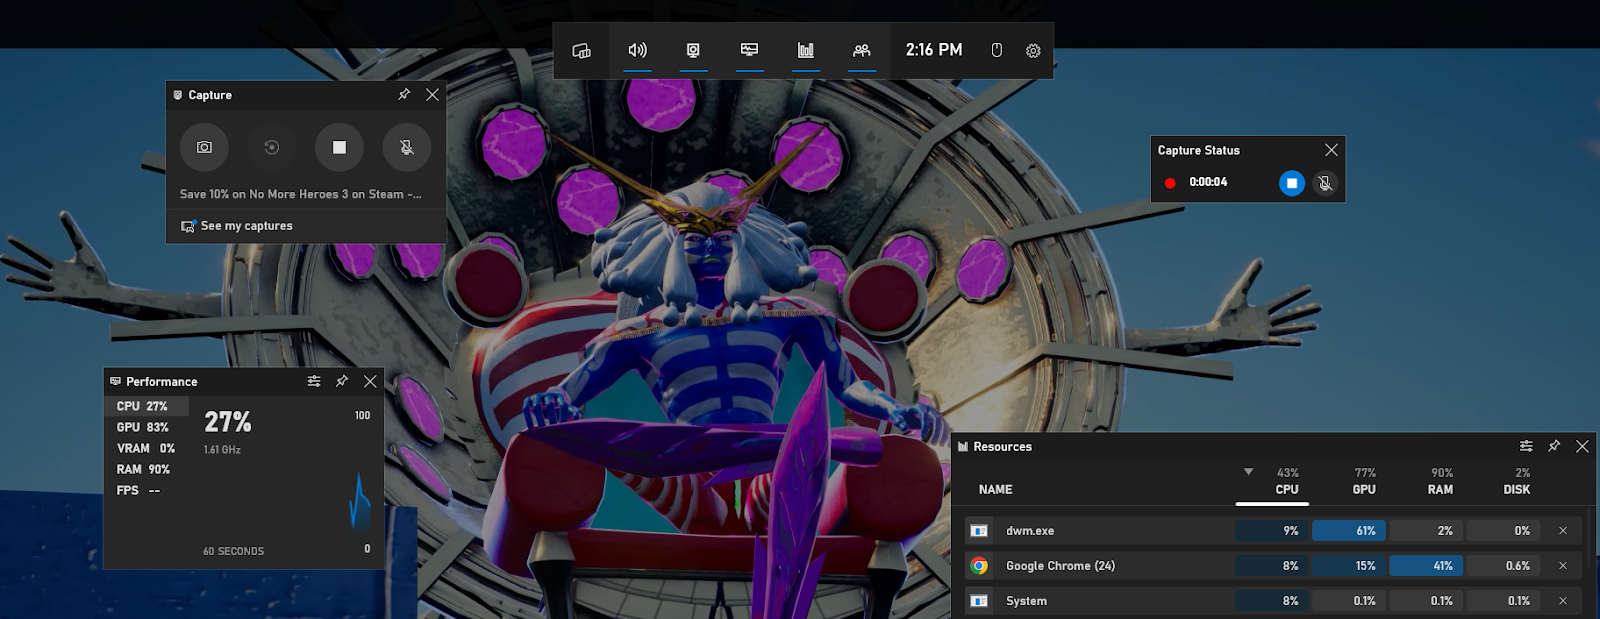The width and height of the screenshot is (1600, 619).
Task: Toggle the Resources widget in Game Bar
Action: pyautogui.click(x=805, y=51)
